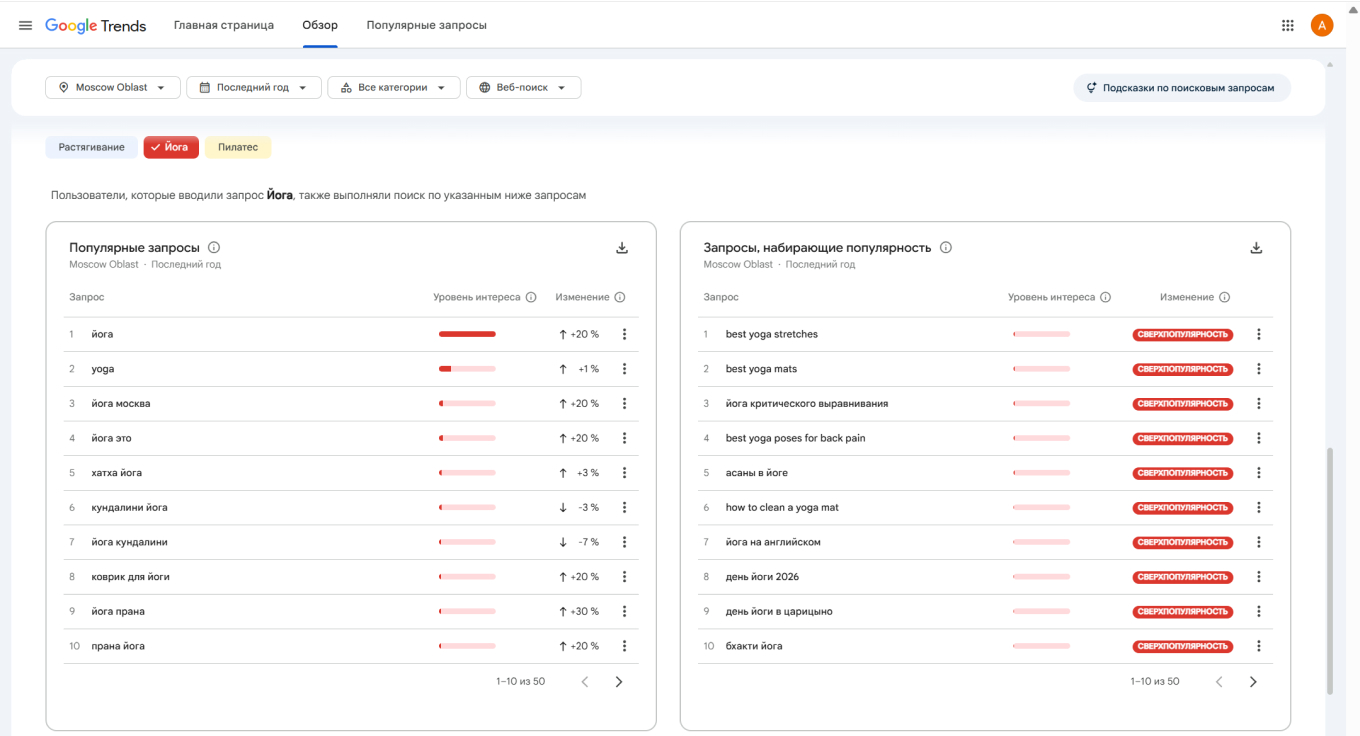Download the Популярные запросы list
The height and width of the screenshot is (736, 1360).
pos(622,248)
